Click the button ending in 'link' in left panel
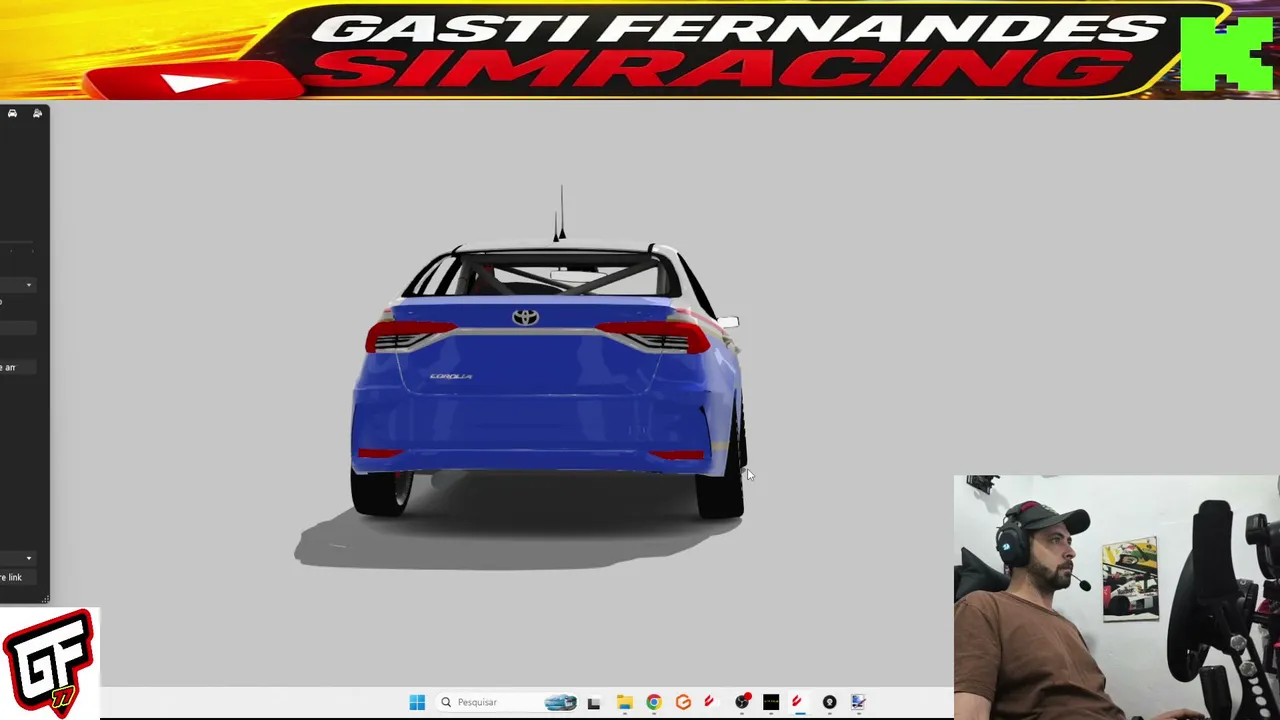The height and width of the screenshot is (720, 1280). click(16, 577)
